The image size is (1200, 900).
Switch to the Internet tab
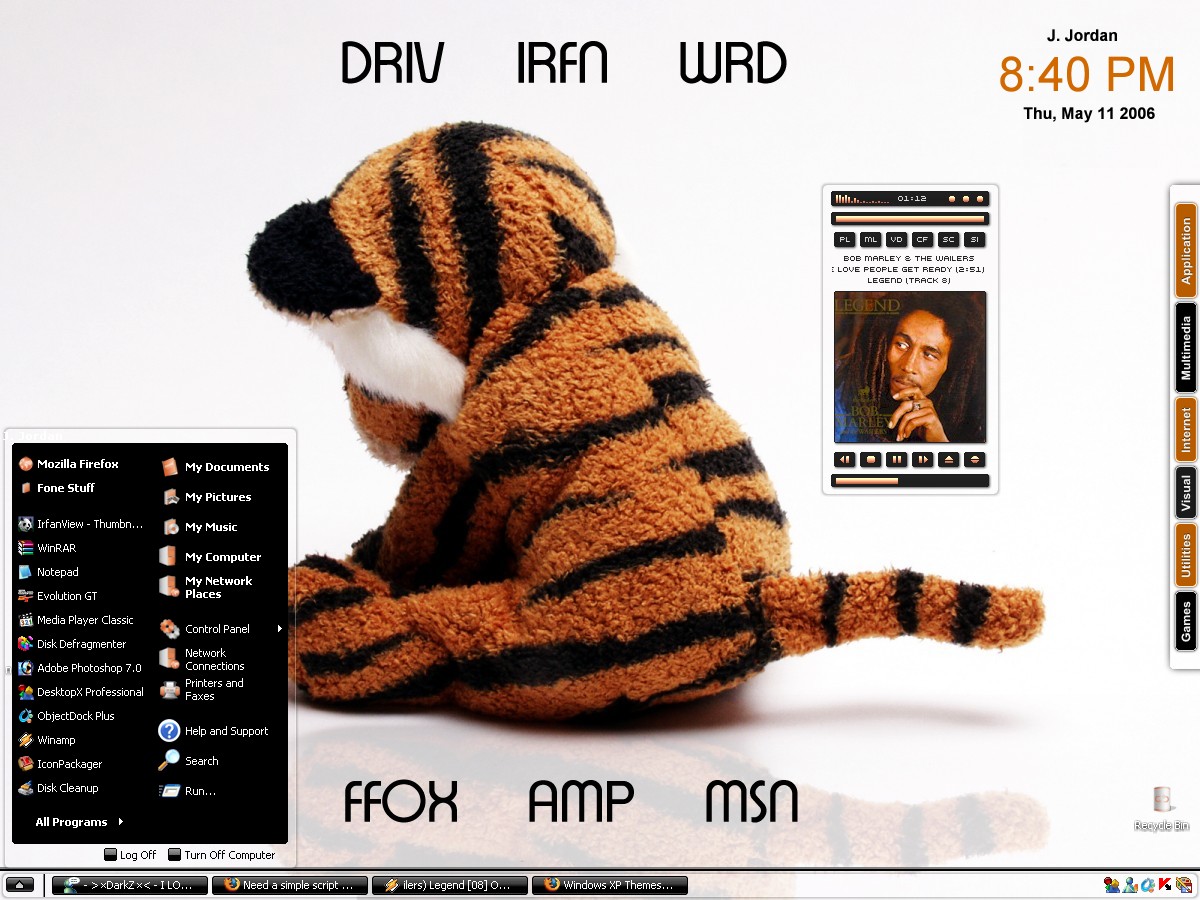[x=1186, y=428]
